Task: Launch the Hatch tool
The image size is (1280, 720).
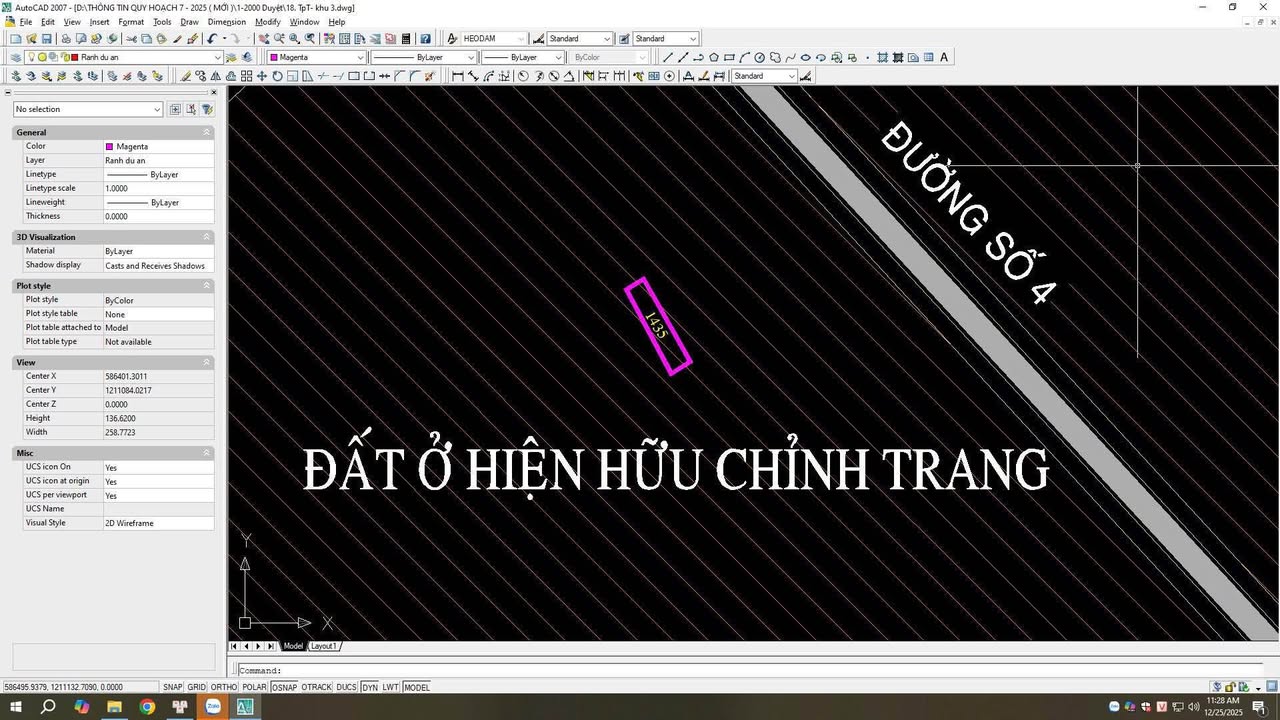Action: tap(882, 57)
